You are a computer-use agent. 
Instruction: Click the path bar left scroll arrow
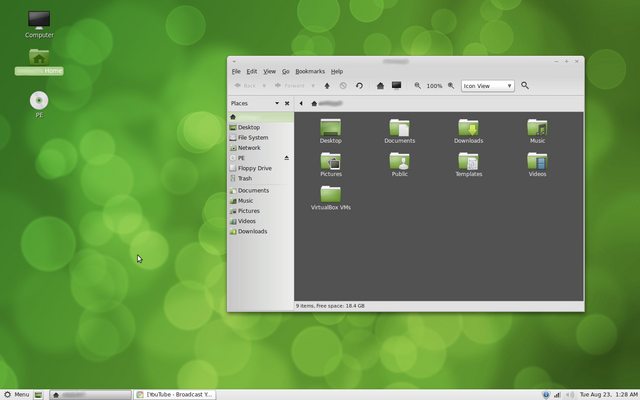click(x=301, y=103)
